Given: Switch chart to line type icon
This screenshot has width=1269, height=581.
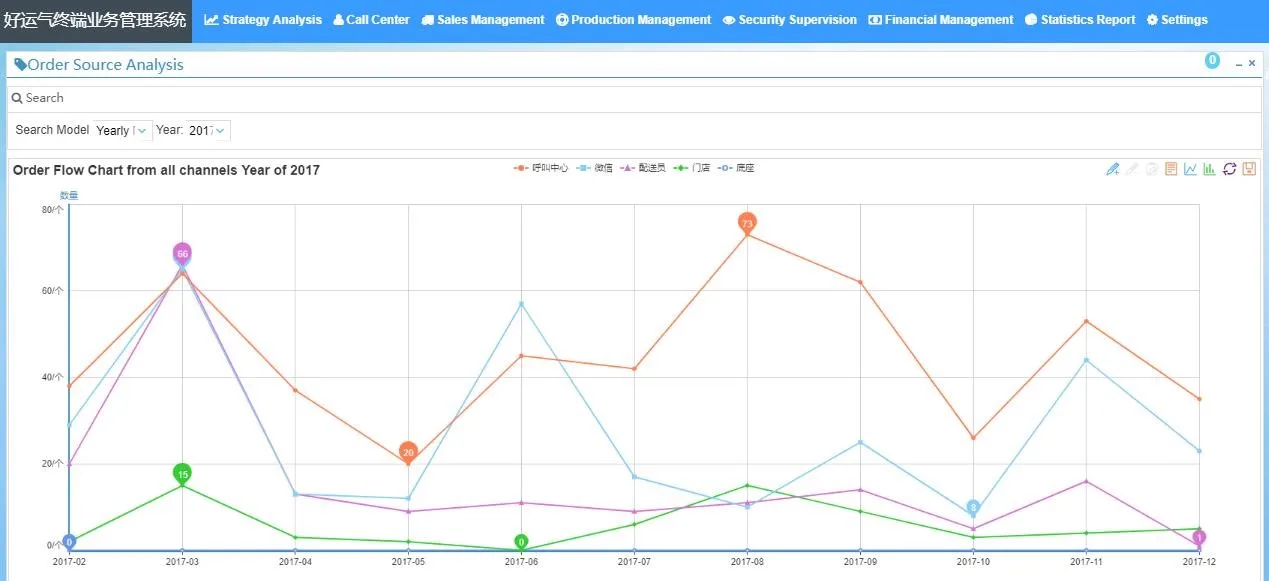Looking at the screenshot, I should click(1190, 169).
